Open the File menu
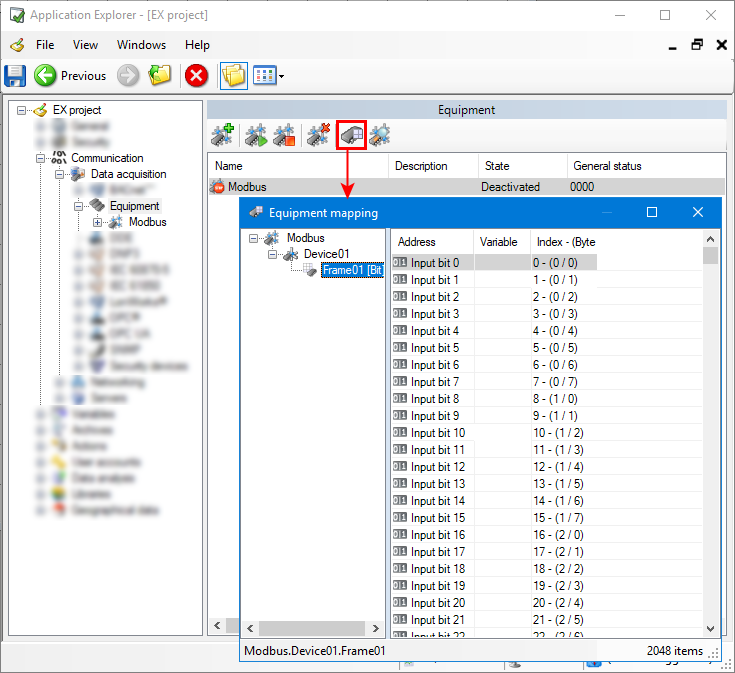Viewport: 735px width, 673px height. click(x=45, y=45)
